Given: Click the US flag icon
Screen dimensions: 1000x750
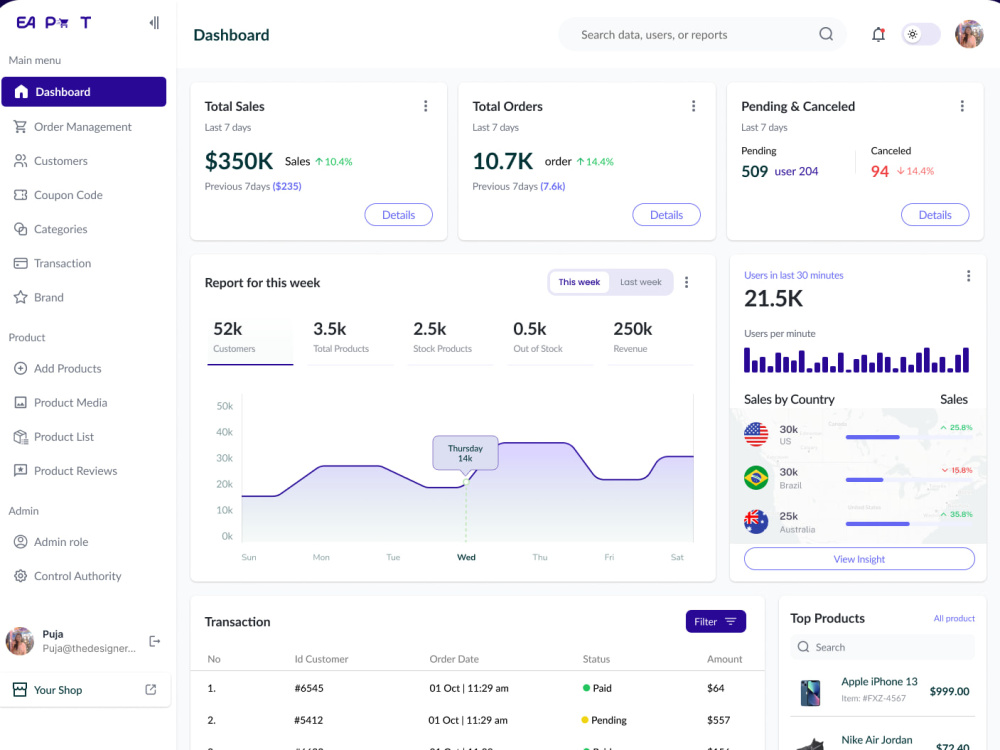Looking at the screenshot, I should (x=756, y=435).
